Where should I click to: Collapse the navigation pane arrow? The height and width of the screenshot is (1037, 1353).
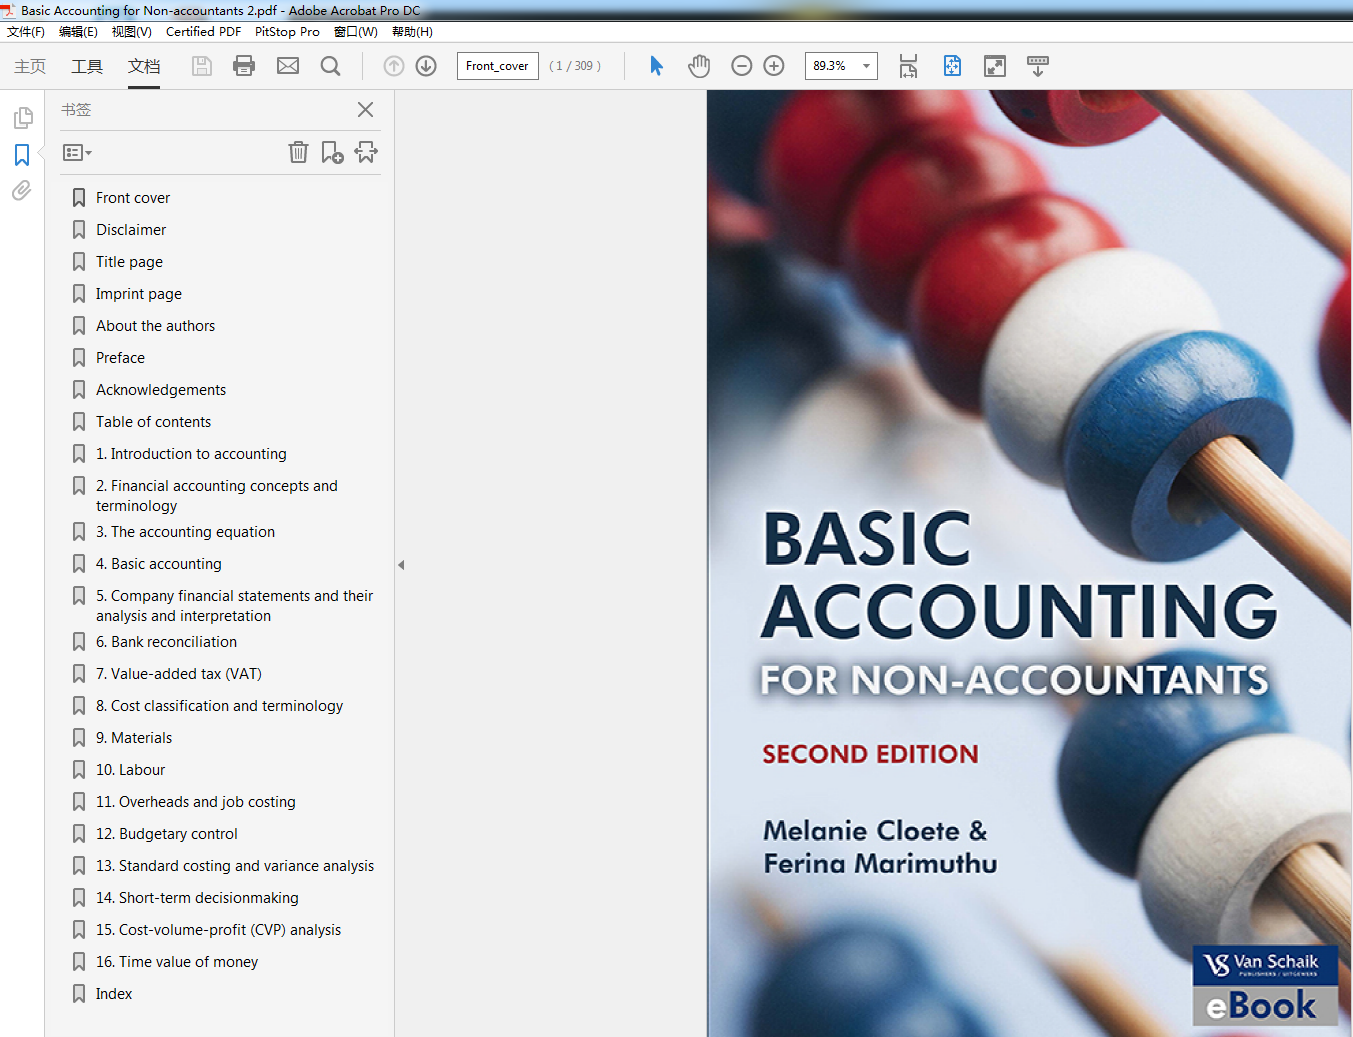click(x=401, y=565)
